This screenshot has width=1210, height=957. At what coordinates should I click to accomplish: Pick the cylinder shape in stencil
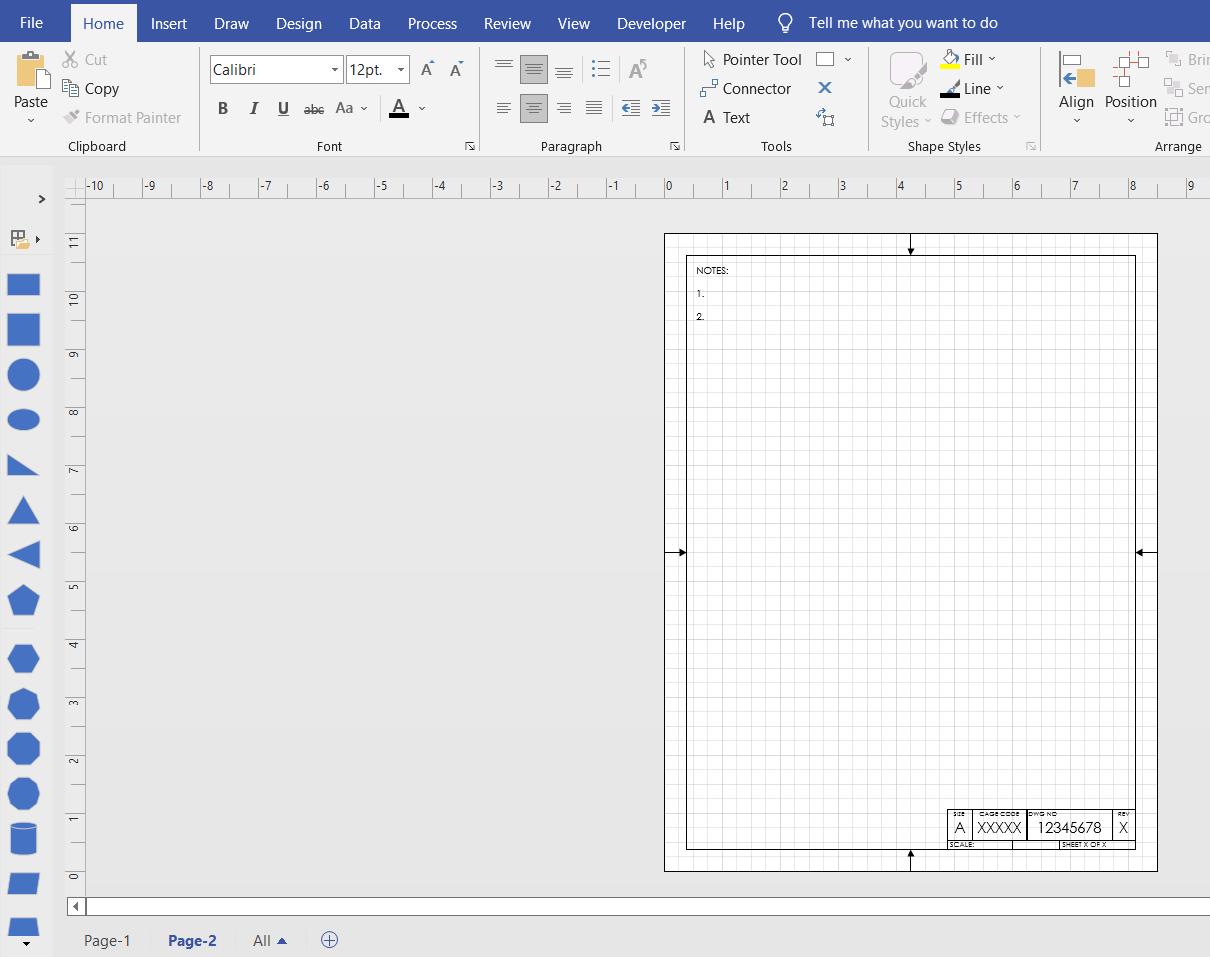tap(24, 839)
